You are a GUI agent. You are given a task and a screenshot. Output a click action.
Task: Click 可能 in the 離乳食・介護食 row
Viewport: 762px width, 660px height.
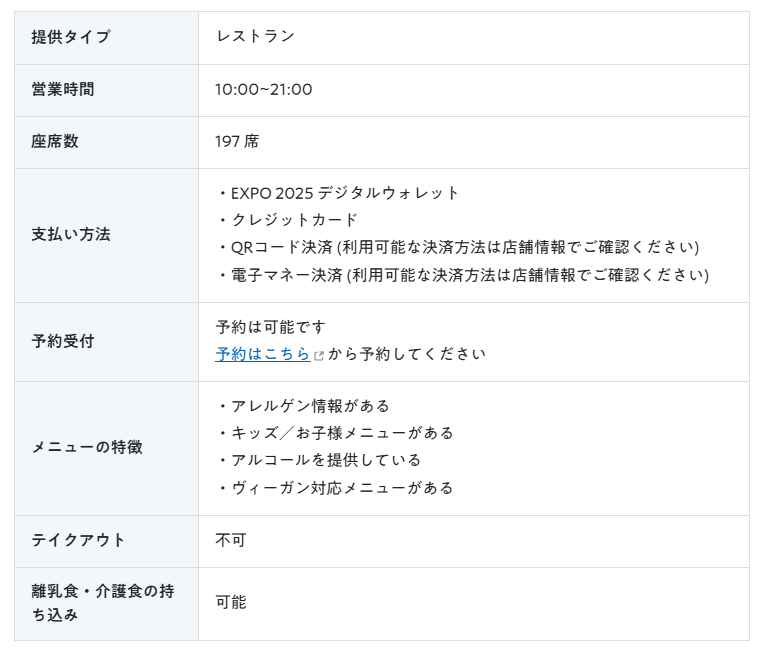click(231, 603)
